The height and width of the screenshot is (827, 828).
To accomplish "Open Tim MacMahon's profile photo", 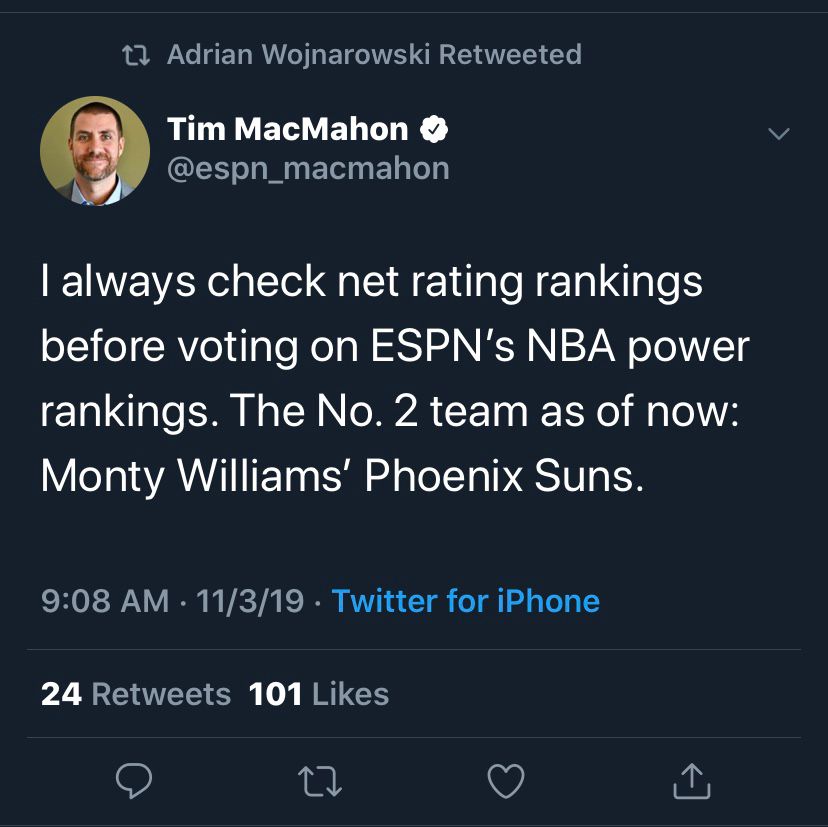I will tap(94, 151).
